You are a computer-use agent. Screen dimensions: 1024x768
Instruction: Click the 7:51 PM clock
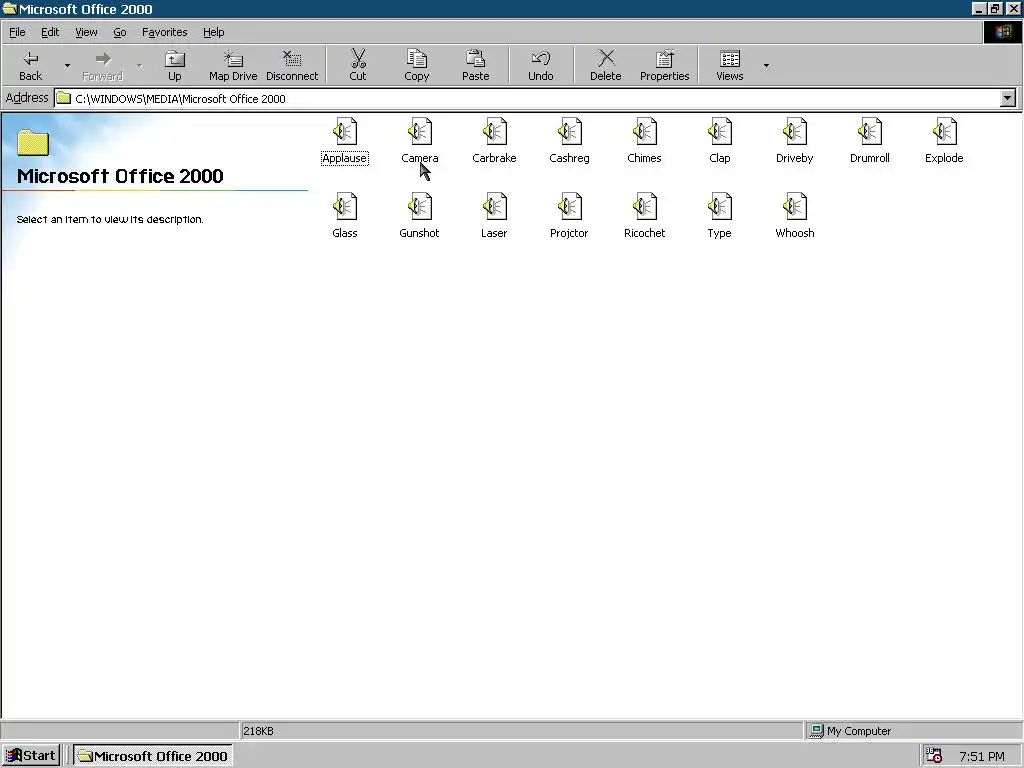[x=982, y=757]
